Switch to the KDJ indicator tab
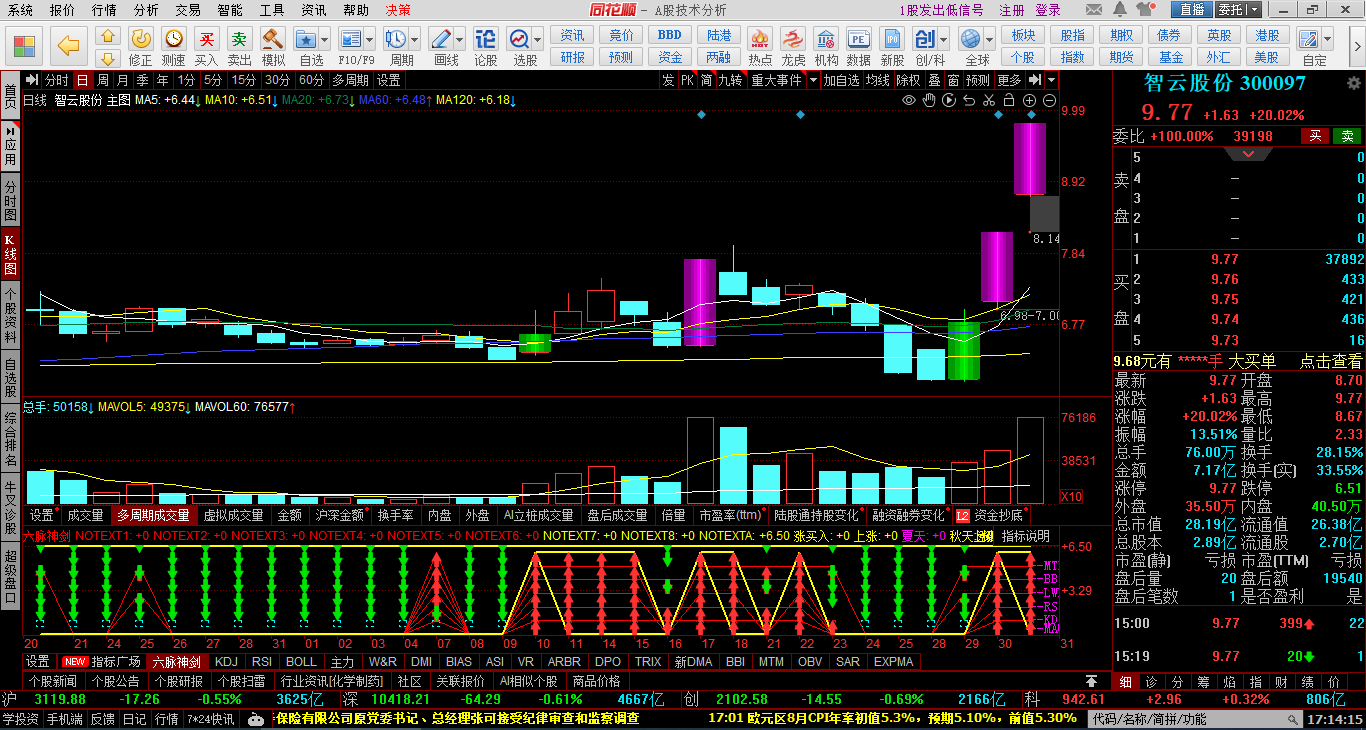Image resolution: width=1366 pixels, height=730 pixels. tap(226, 661)
